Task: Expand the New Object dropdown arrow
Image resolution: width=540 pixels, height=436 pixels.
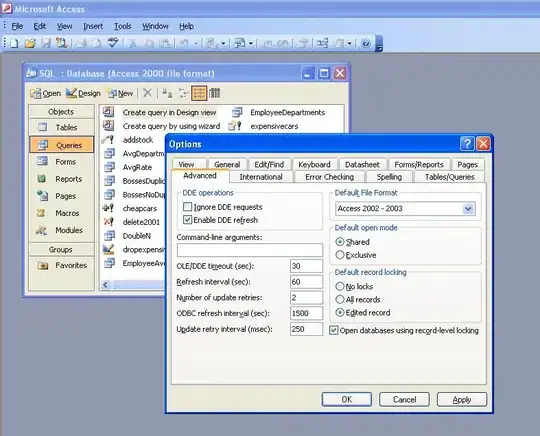Action: coord(350,43)
